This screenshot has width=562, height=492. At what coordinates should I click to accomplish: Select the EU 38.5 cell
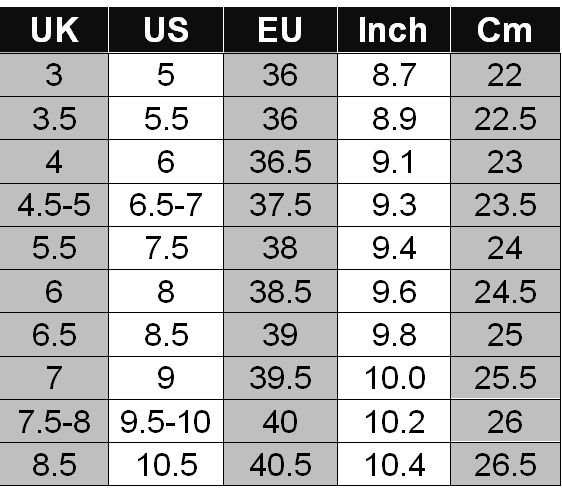(280, 291)
